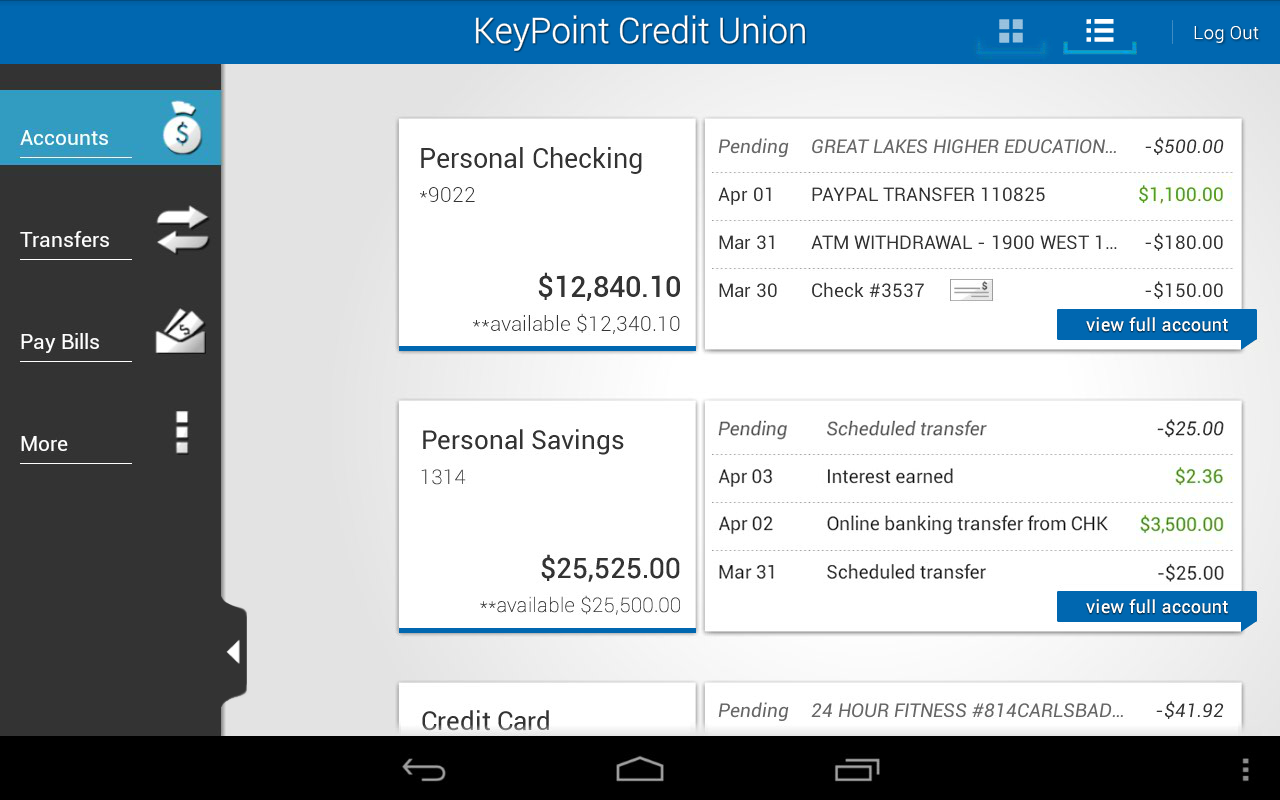The image size is (1280, 800).
Task: View full account for Personal Checking
Action: pos(1156,325)
